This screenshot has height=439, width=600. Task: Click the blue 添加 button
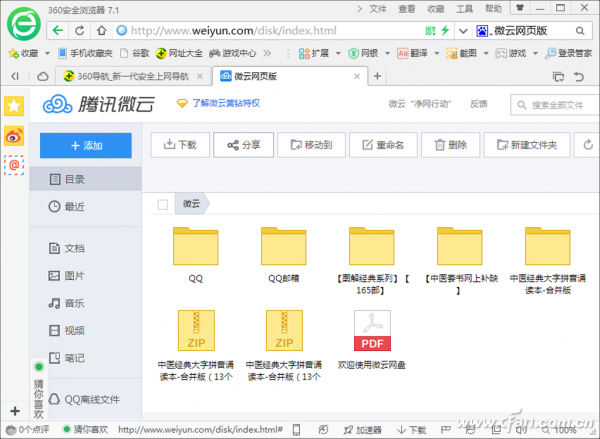pyautogui.click(x=86, y=145)
